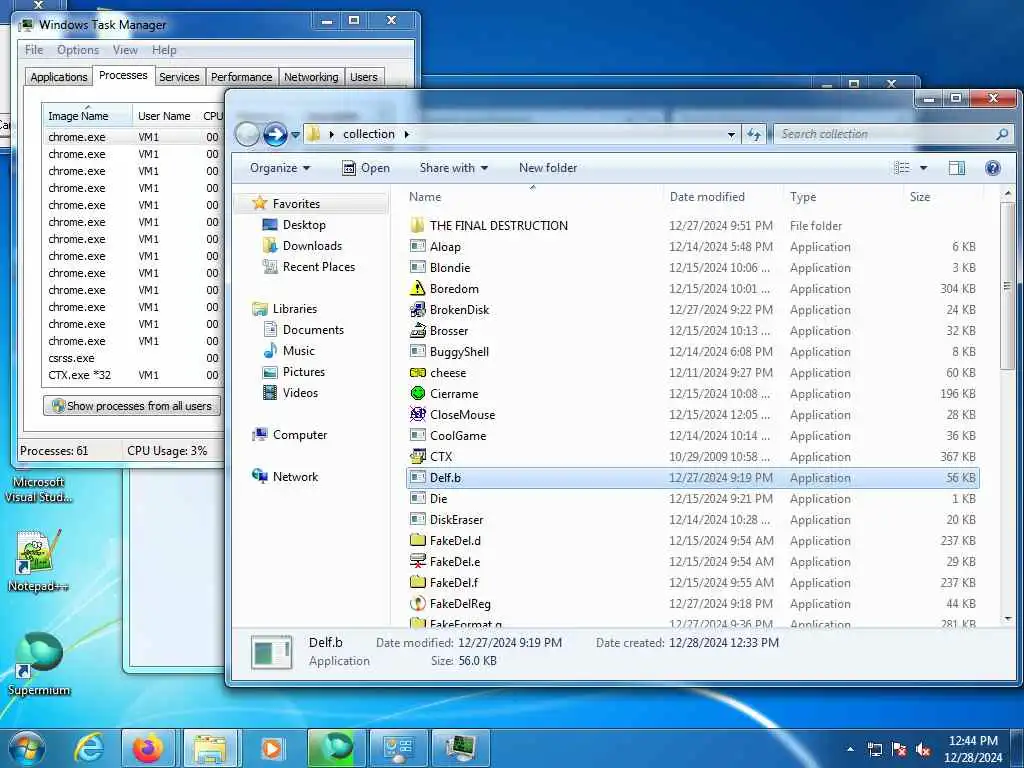Refresh the collection folder view

tap(754, 135)
